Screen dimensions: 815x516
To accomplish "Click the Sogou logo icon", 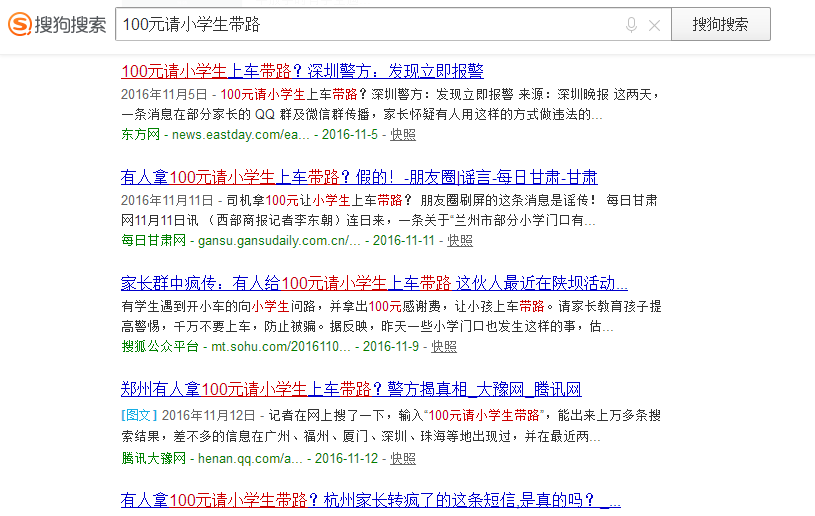I will point(18,25).
